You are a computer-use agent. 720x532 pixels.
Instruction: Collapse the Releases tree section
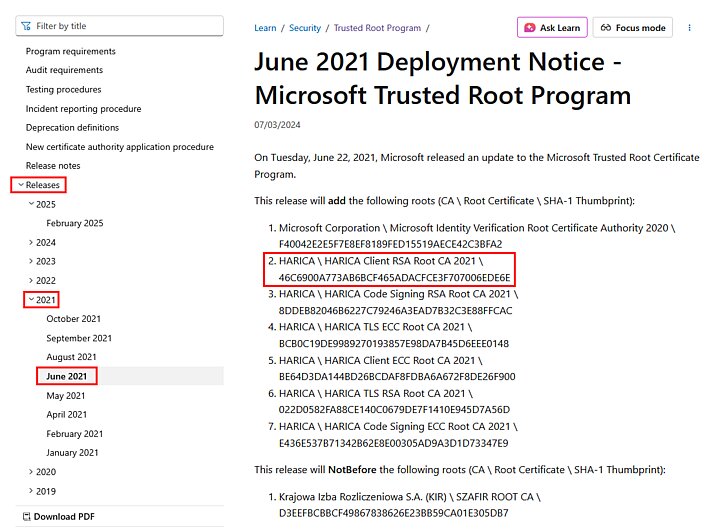[21, 185]
